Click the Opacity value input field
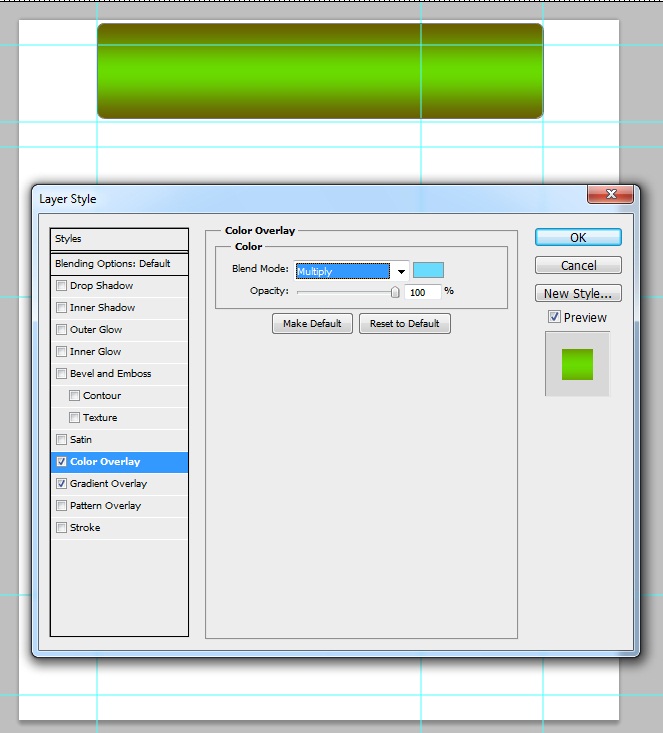Viewport: 663px width, 733px height. pos(422,292)
